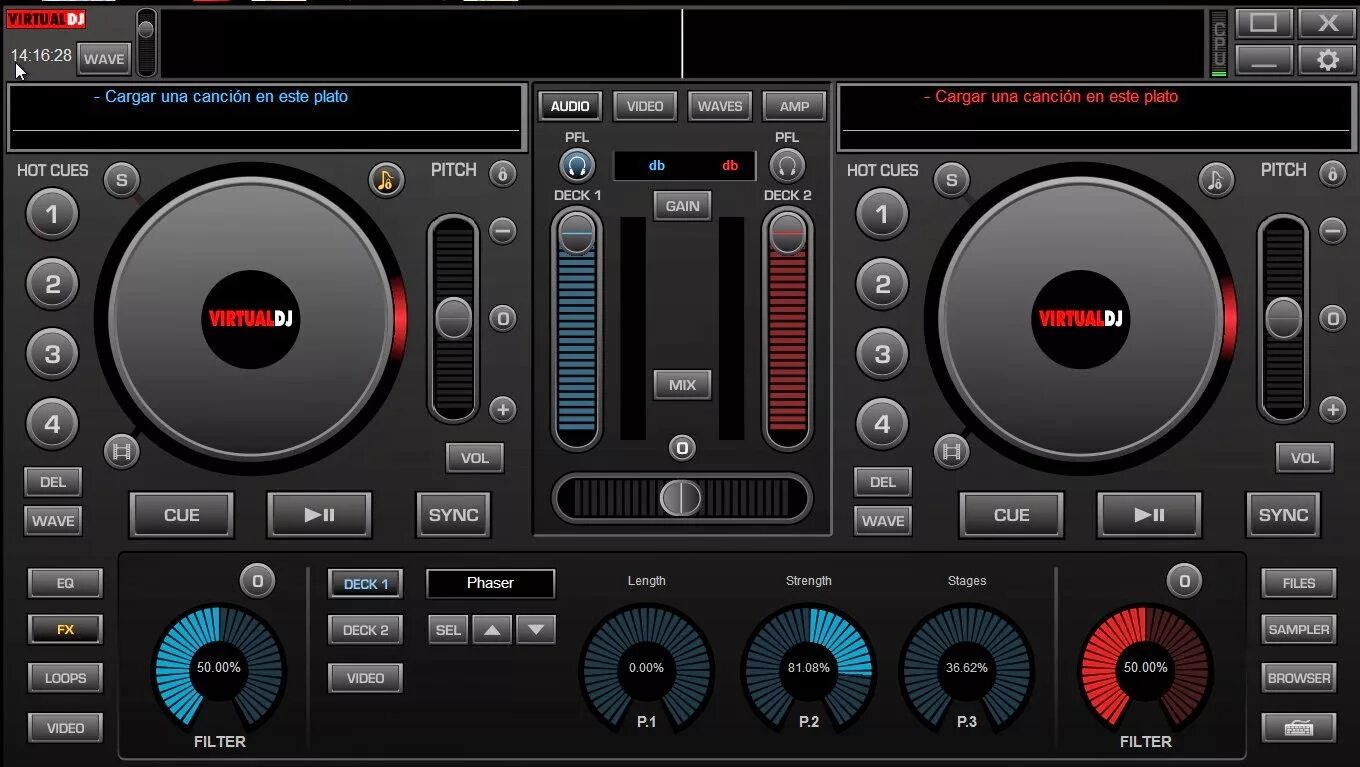The image size is (1360, 767).
Task: Click the down arrow beside SEL
Action: [536, 629]
